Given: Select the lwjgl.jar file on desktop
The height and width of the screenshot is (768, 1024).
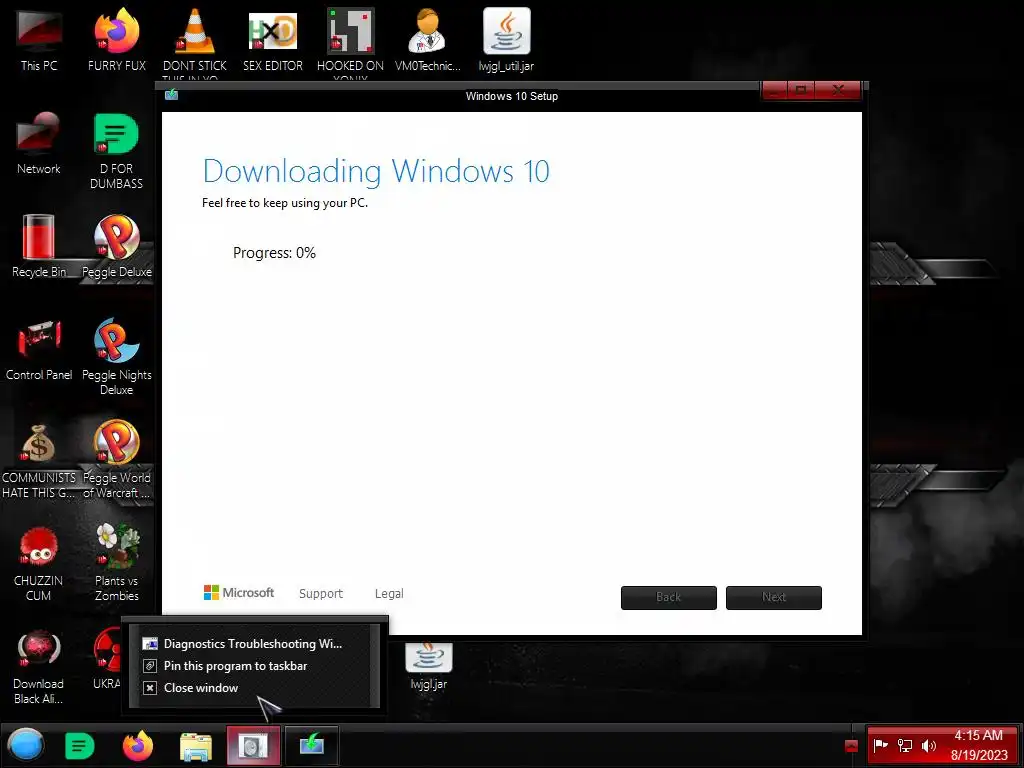Looking at the screenshot, I should click(428, 665).
